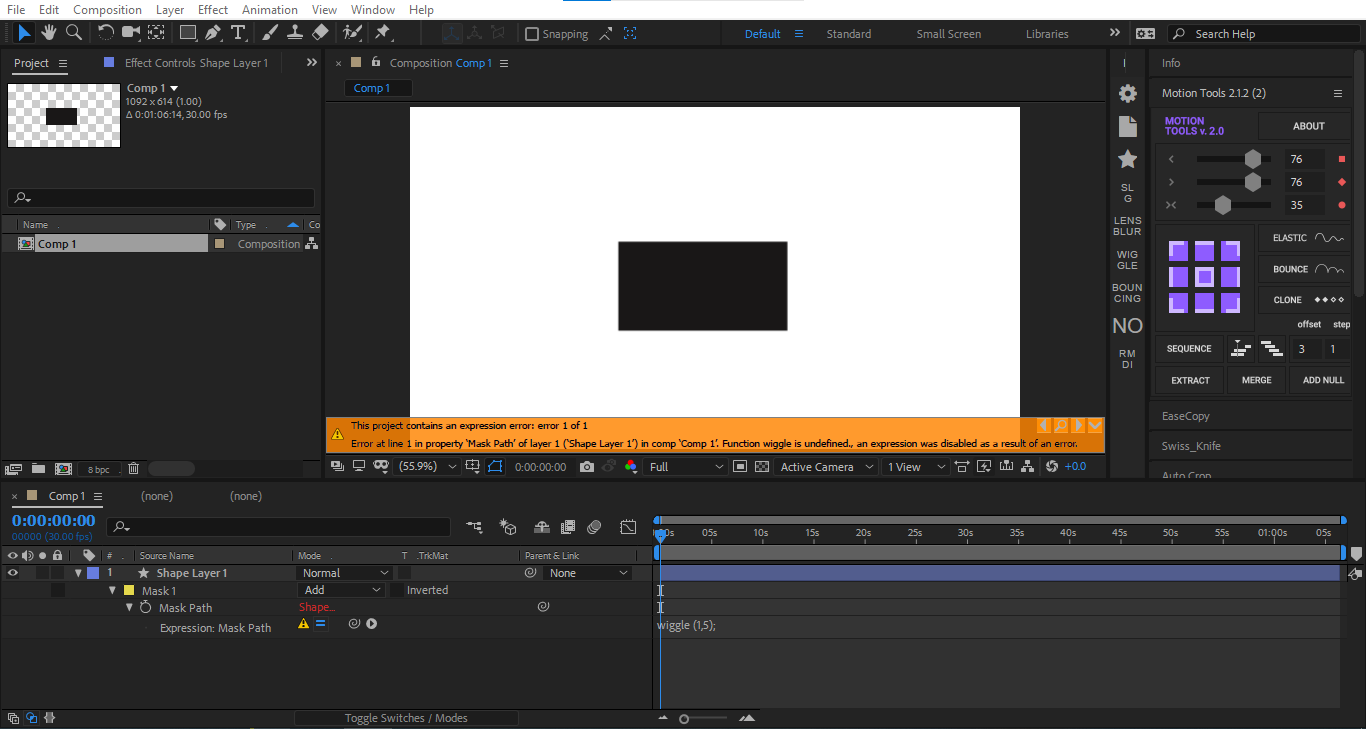Choose the Pen tool
The image size is (1366, 729).
click(213, 33)
